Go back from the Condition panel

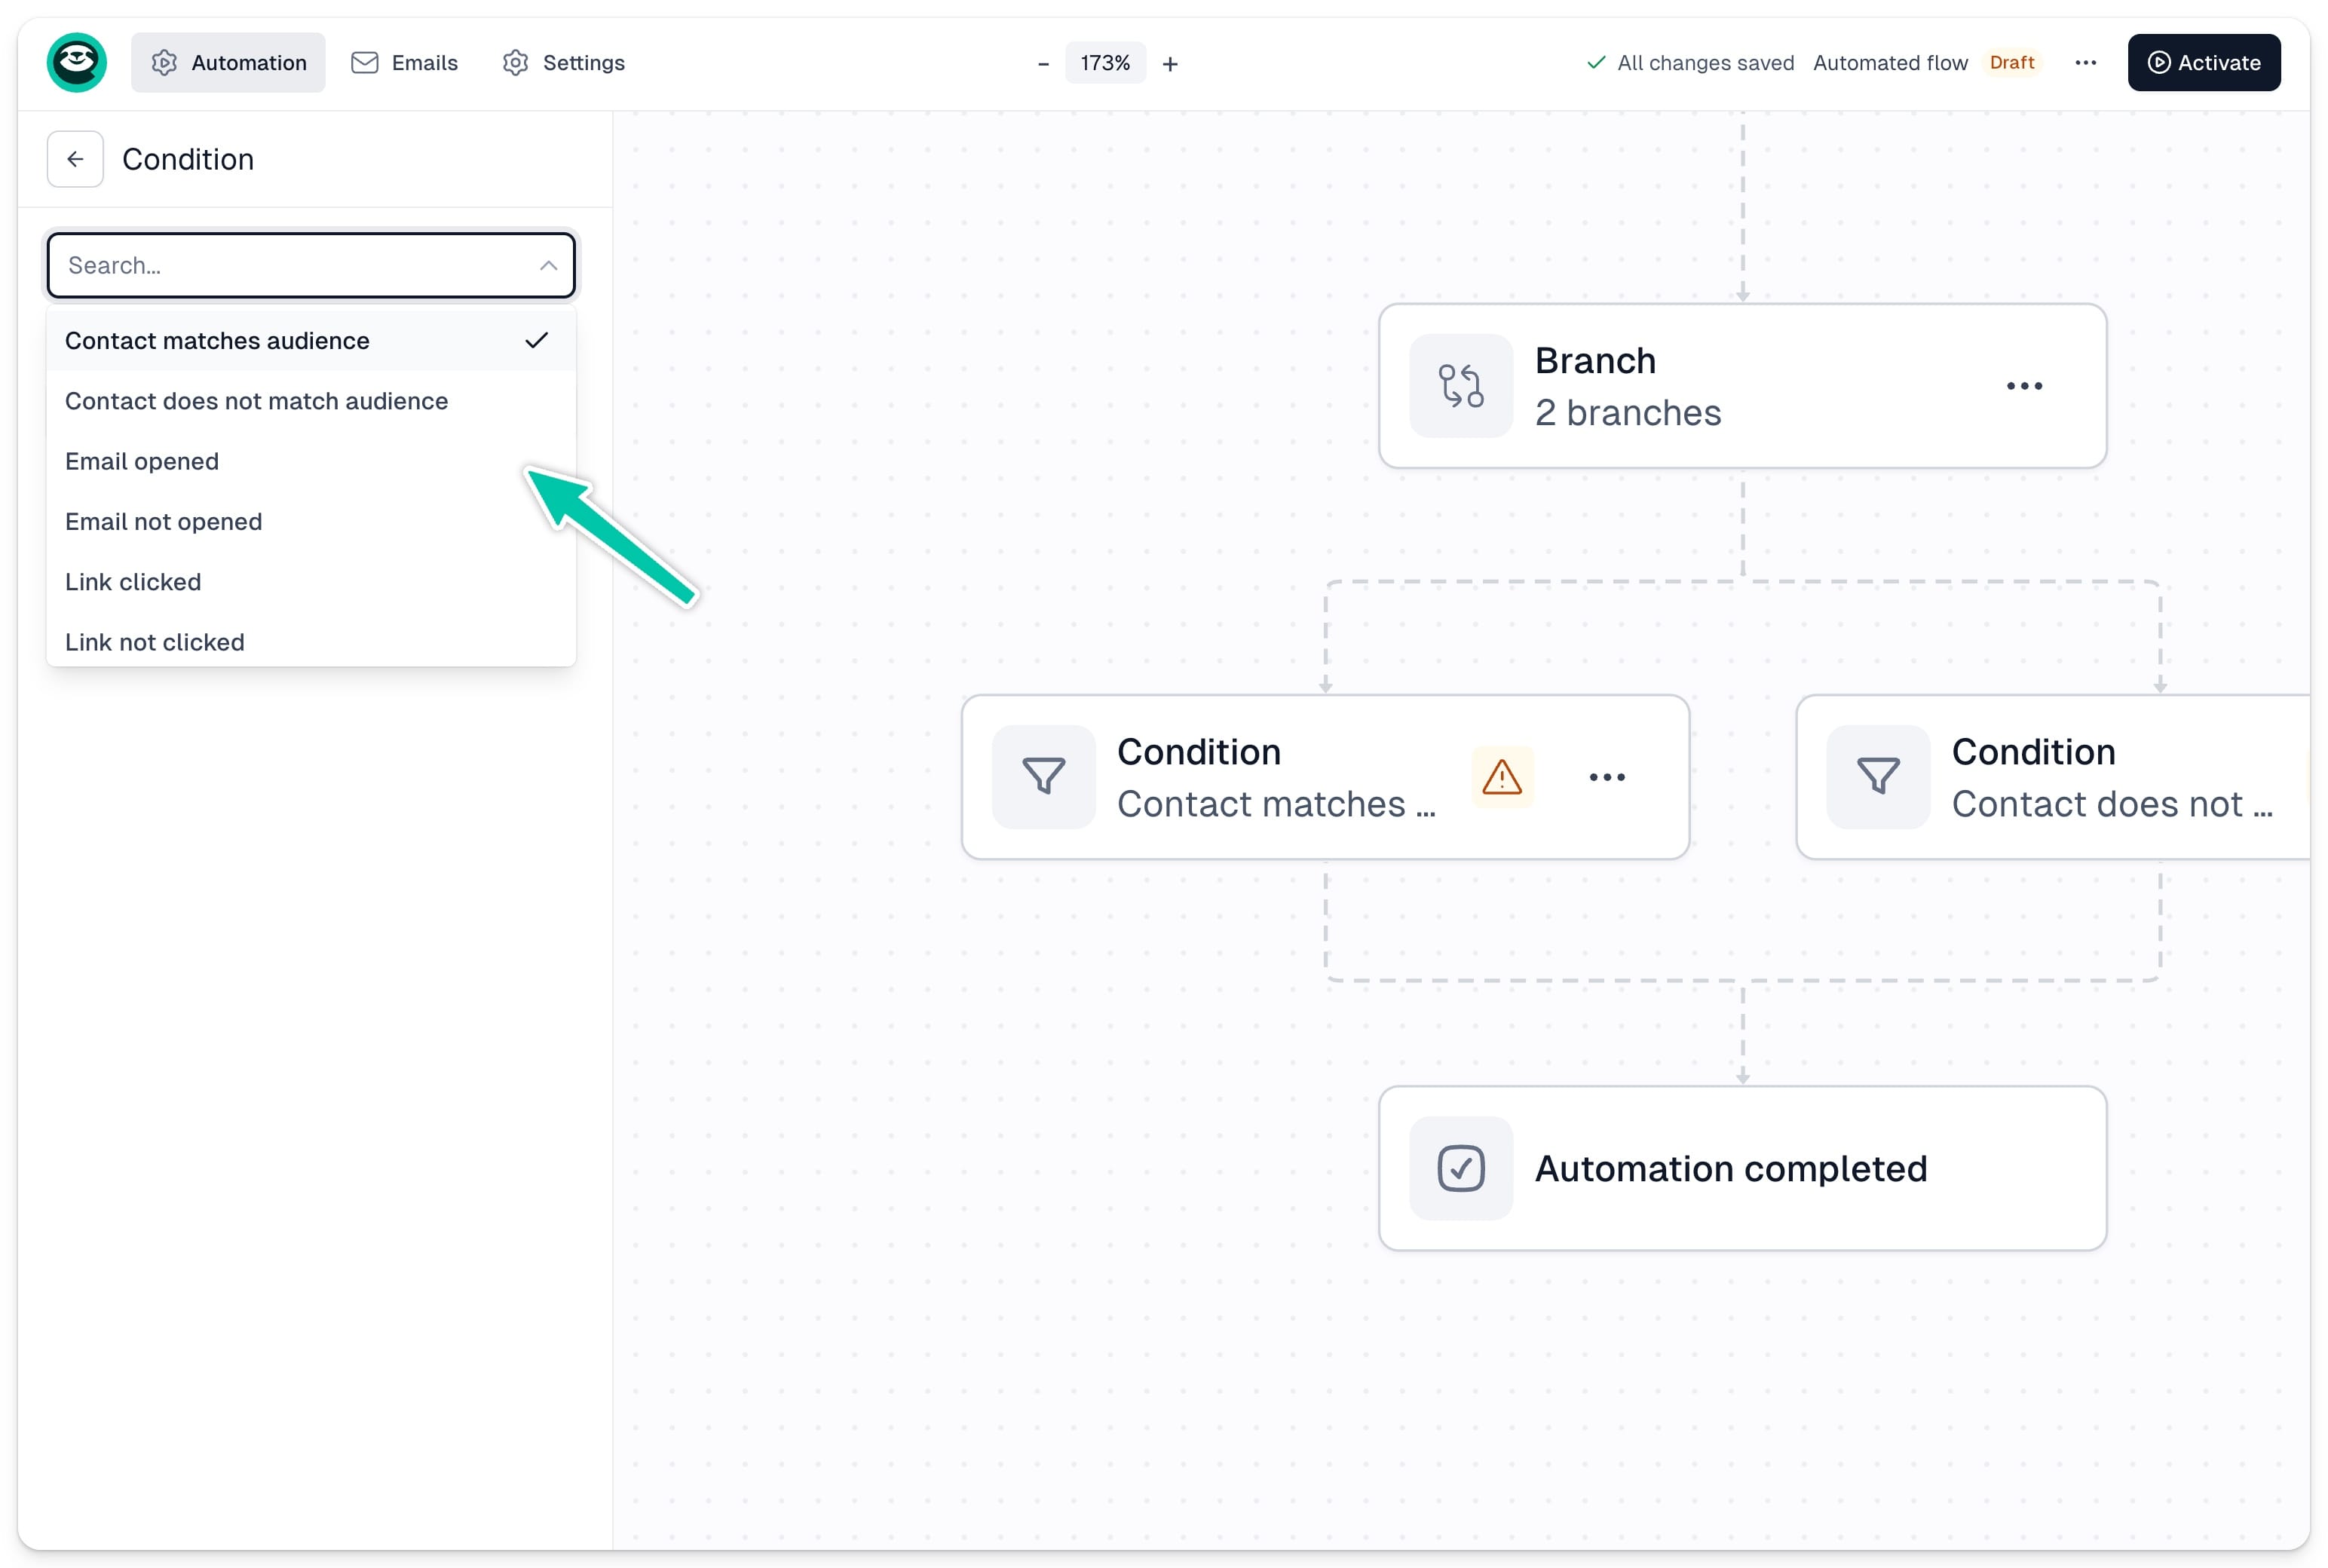(x=75, y=159)
